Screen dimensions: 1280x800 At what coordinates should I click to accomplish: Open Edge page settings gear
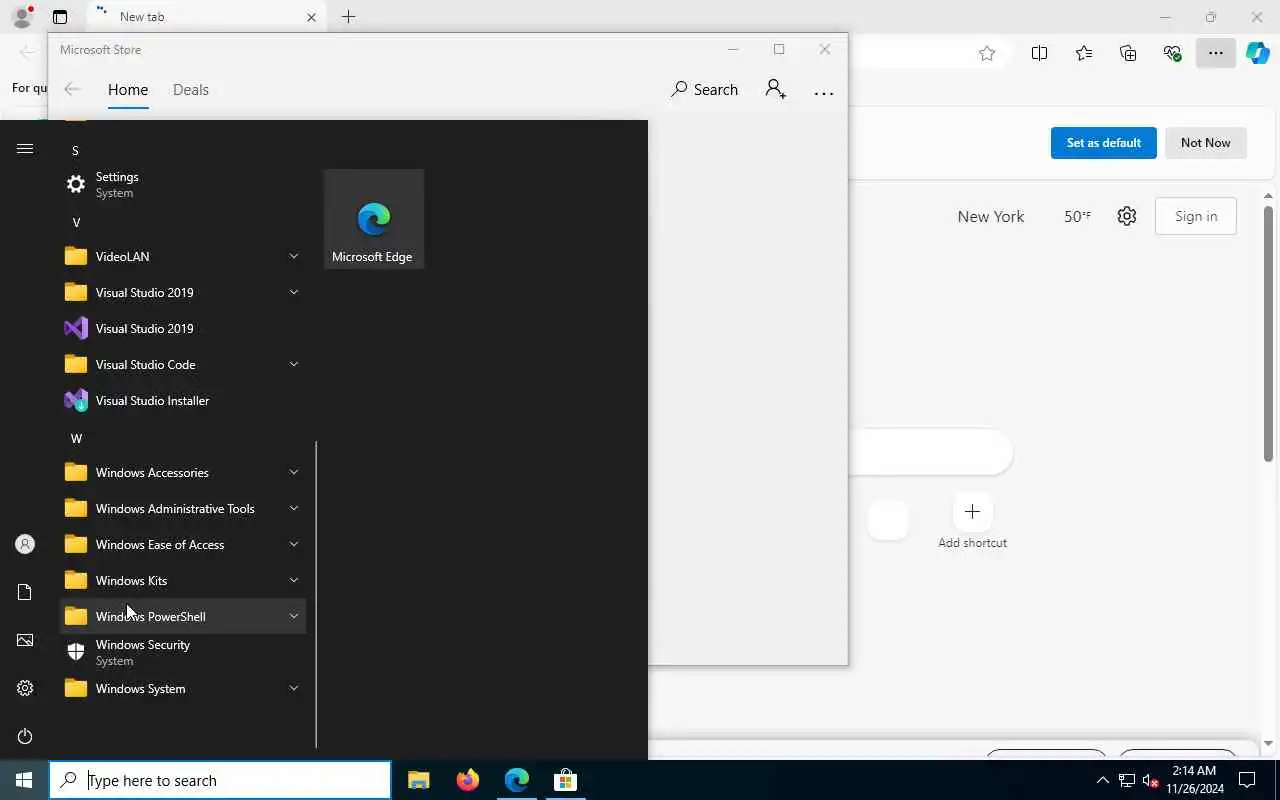tap(1127, 216)
